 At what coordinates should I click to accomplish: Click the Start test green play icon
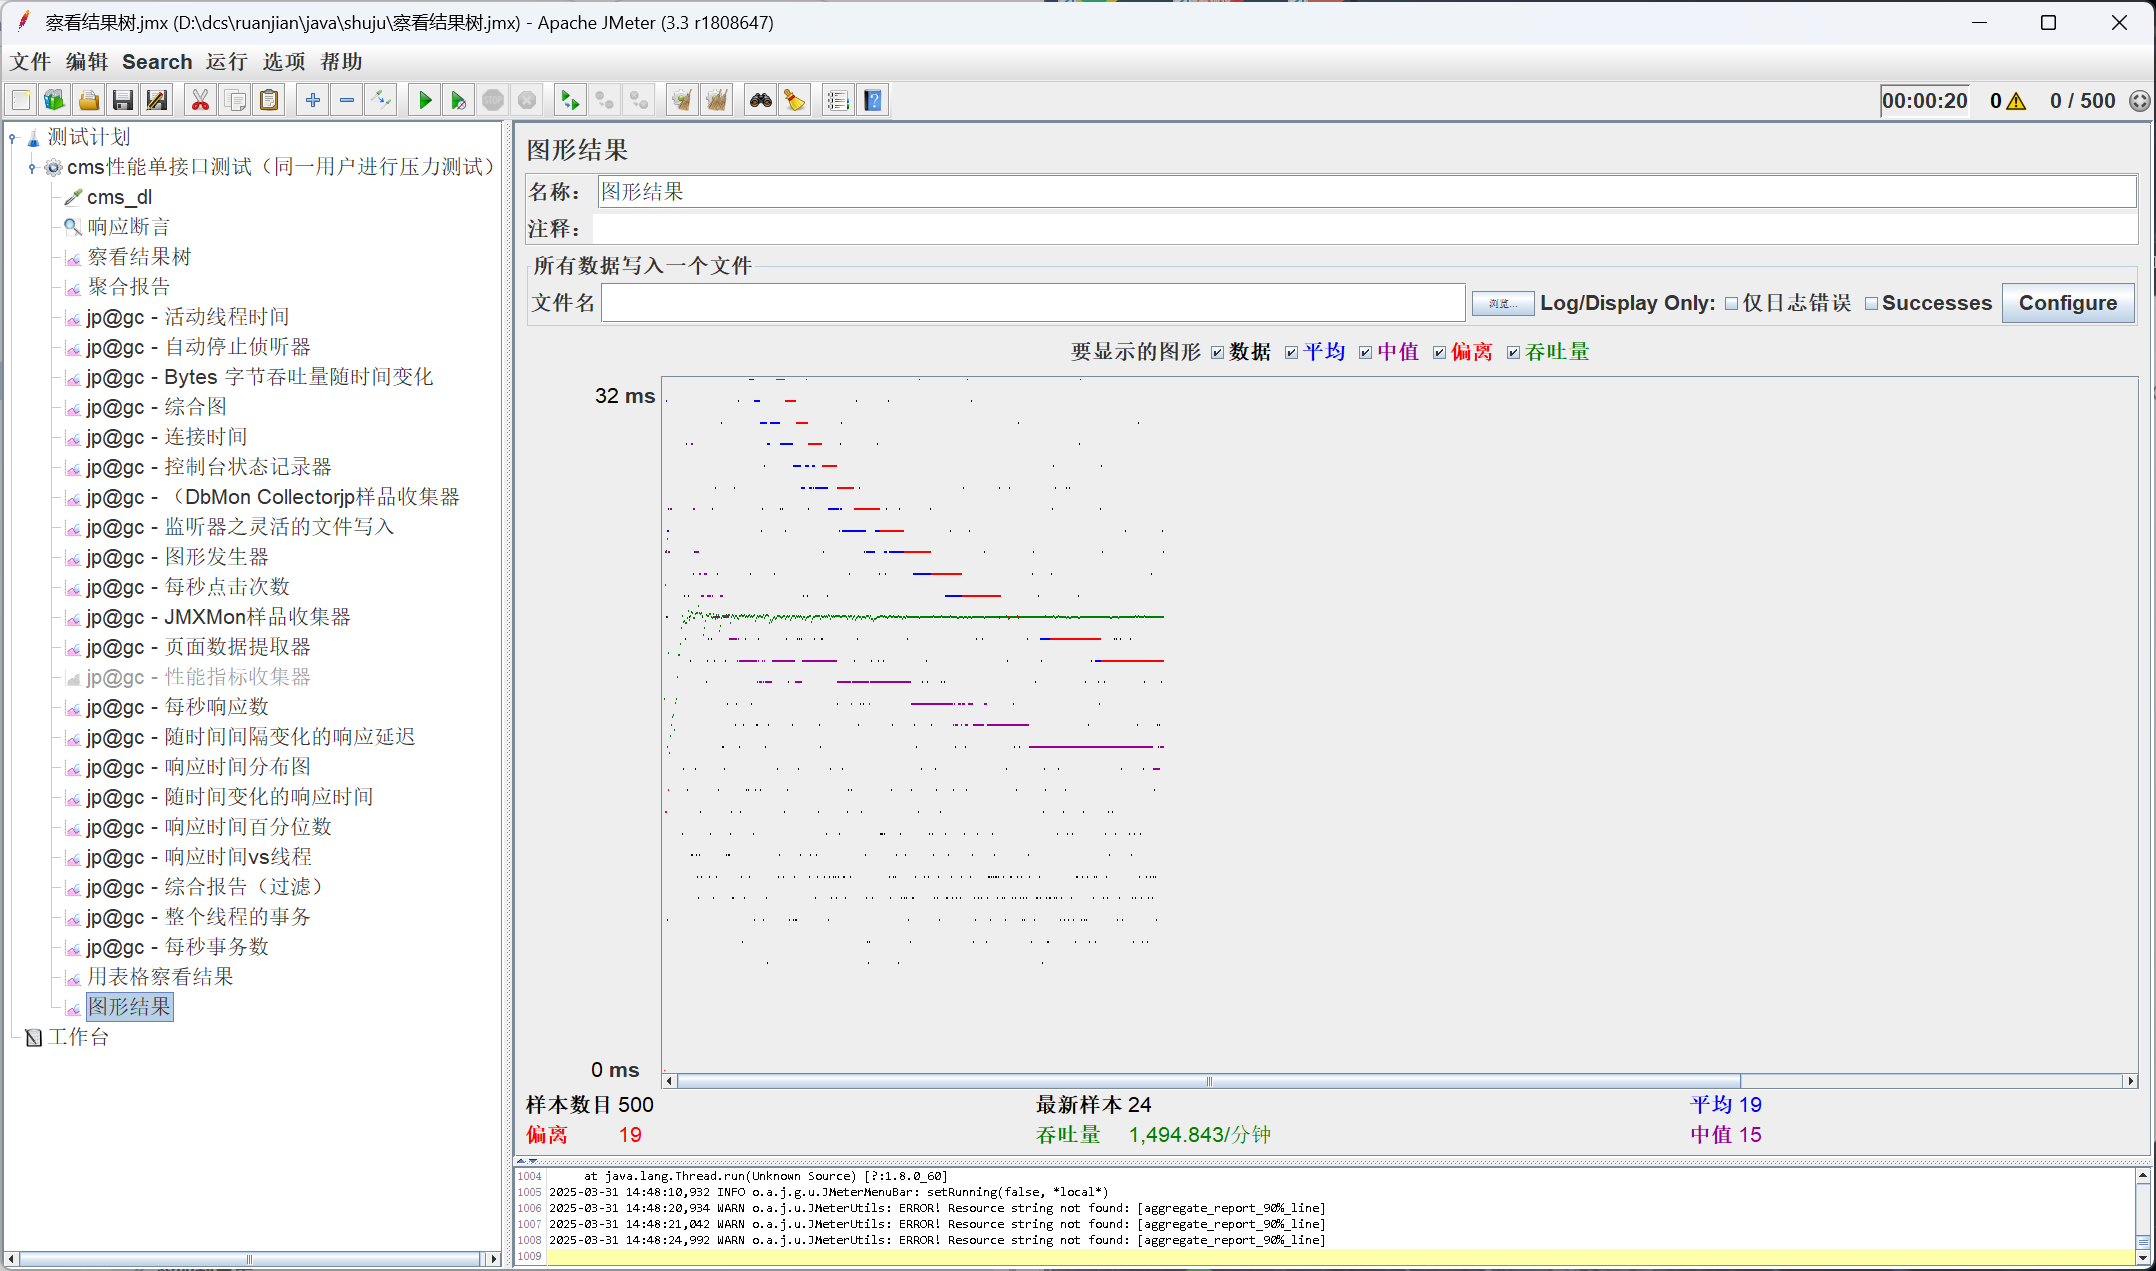pos(425,100)
